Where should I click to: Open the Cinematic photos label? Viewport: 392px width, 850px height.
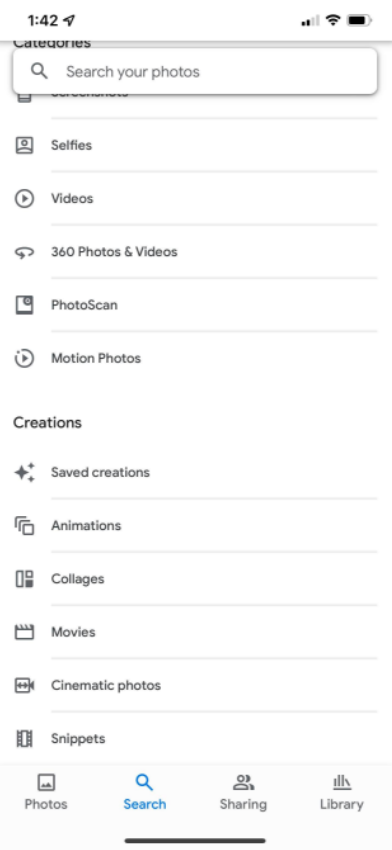click(x=106, y=685)
